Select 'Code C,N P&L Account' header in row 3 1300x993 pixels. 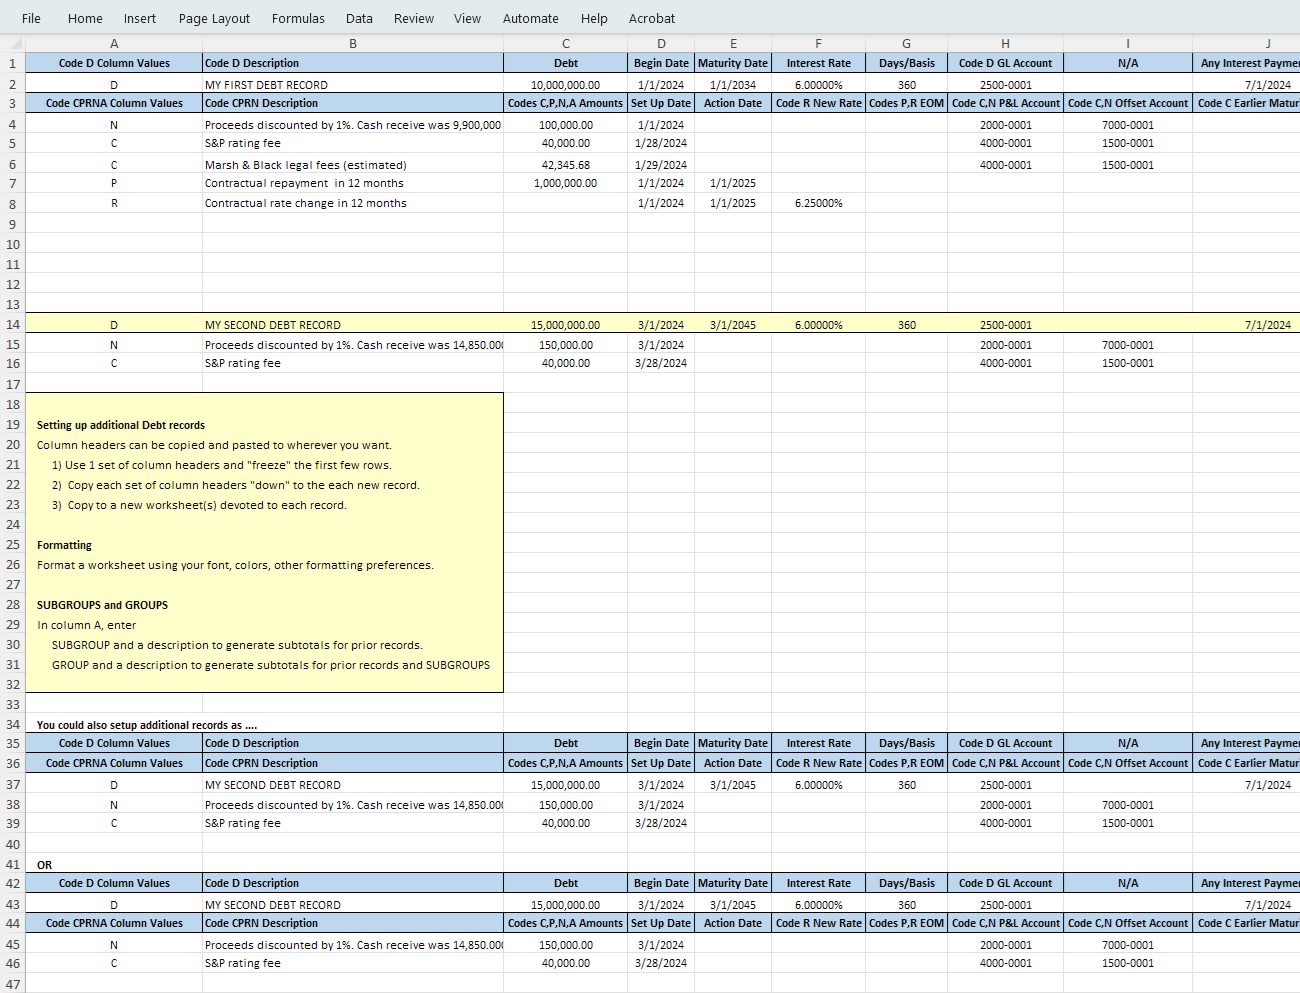[1005, 103]
